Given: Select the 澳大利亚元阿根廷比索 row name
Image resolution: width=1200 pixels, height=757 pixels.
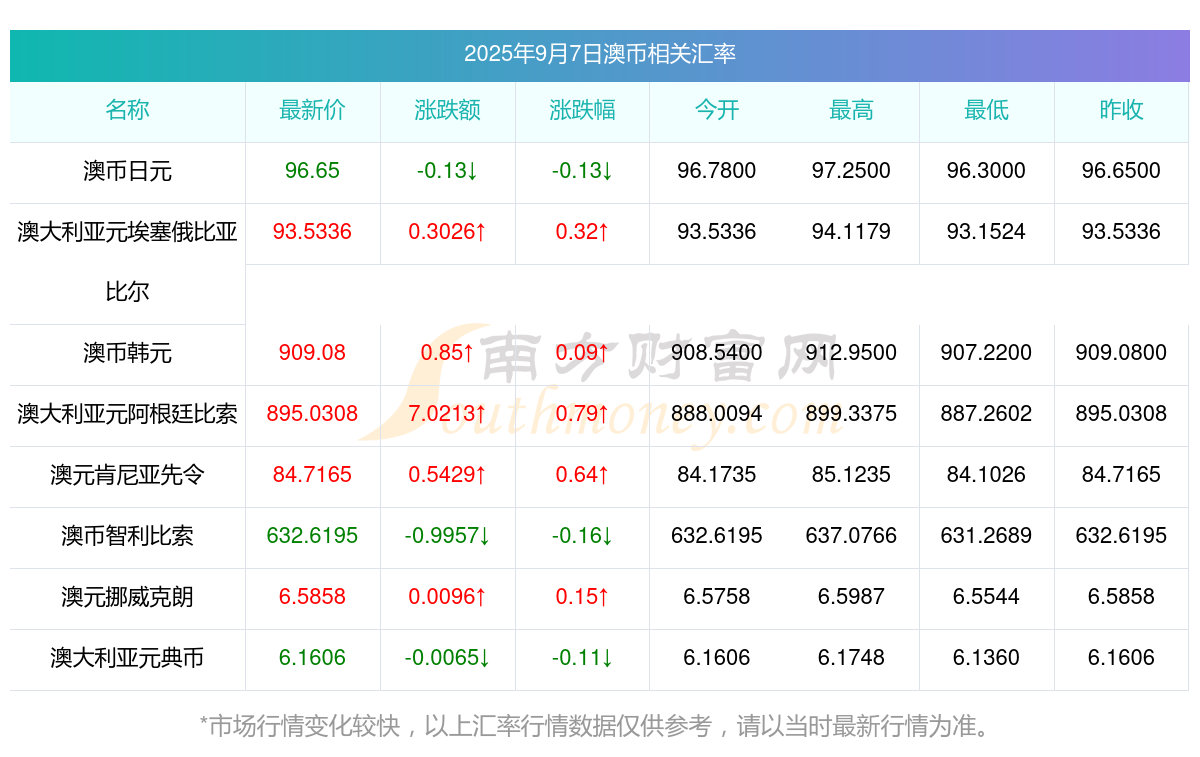Looking at the screenshot, I should tap(128, 413).
